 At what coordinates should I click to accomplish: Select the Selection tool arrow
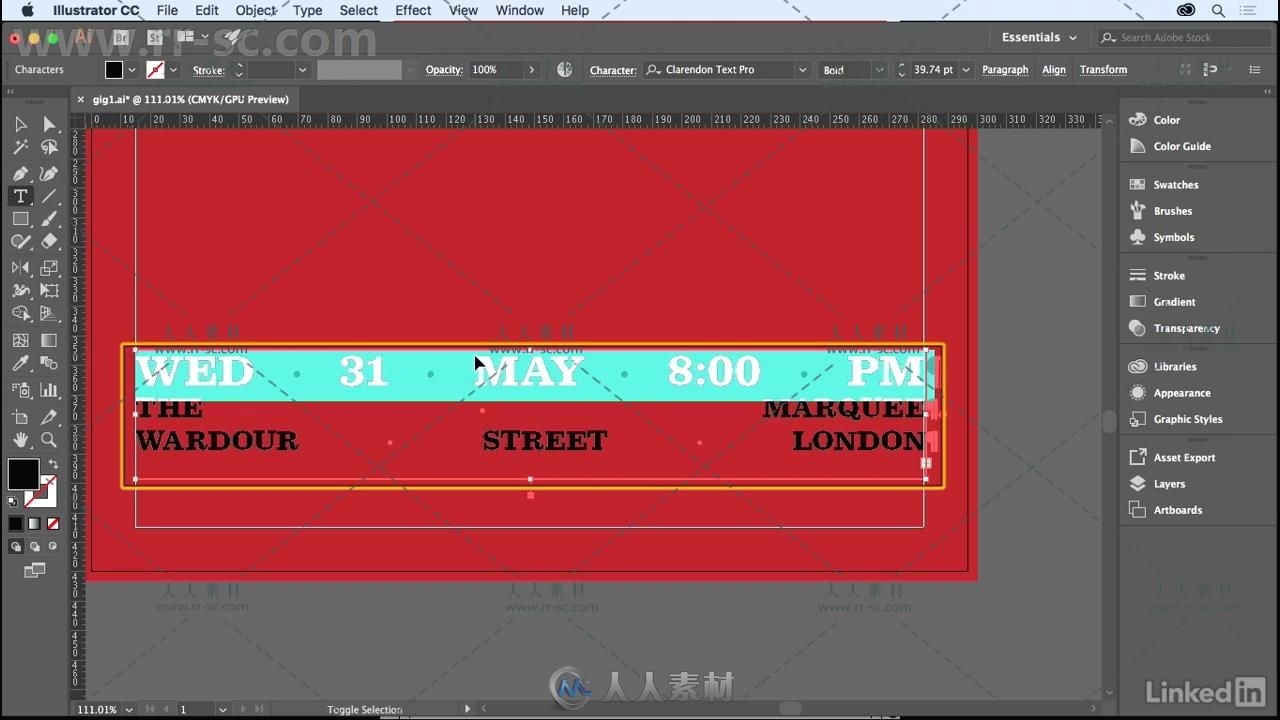click(x=20, y=124)
